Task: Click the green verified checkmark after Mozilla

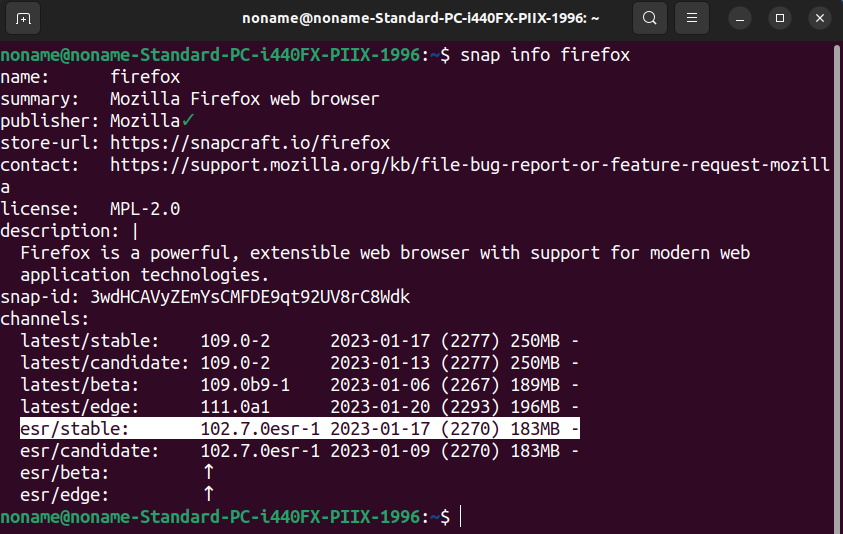Action: pyautogui.click(x=188, y=120)
